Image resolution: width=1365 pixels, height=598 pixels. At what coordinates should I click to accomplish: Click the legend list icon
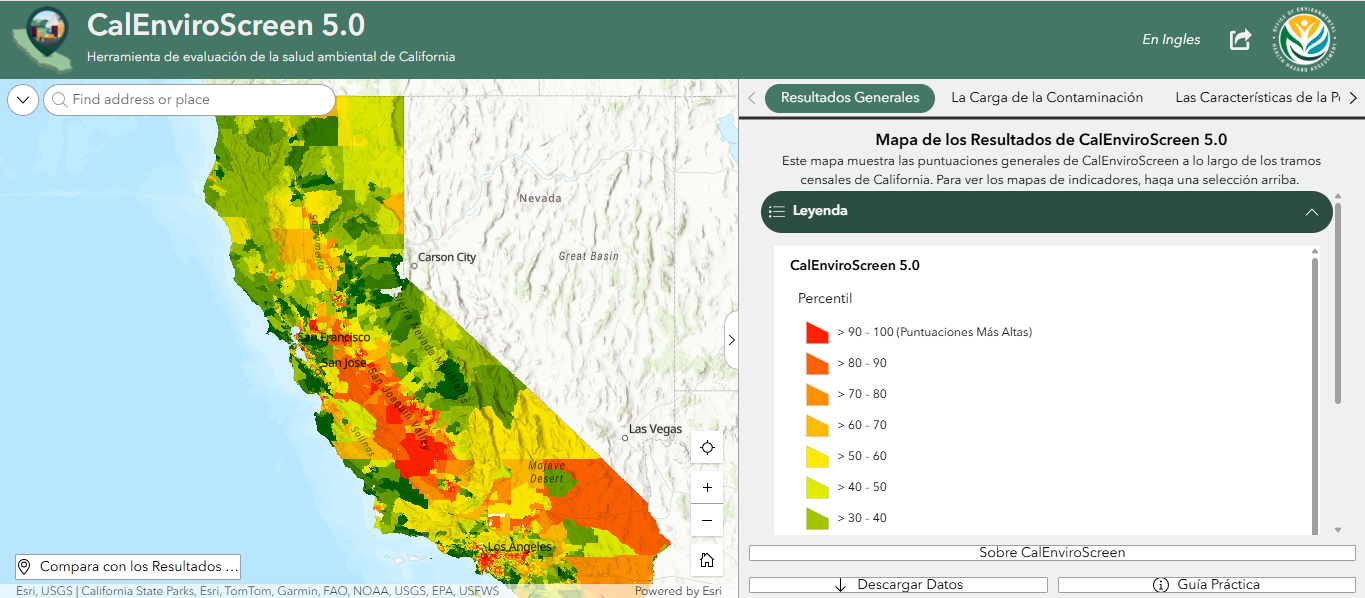pos(777,212)
